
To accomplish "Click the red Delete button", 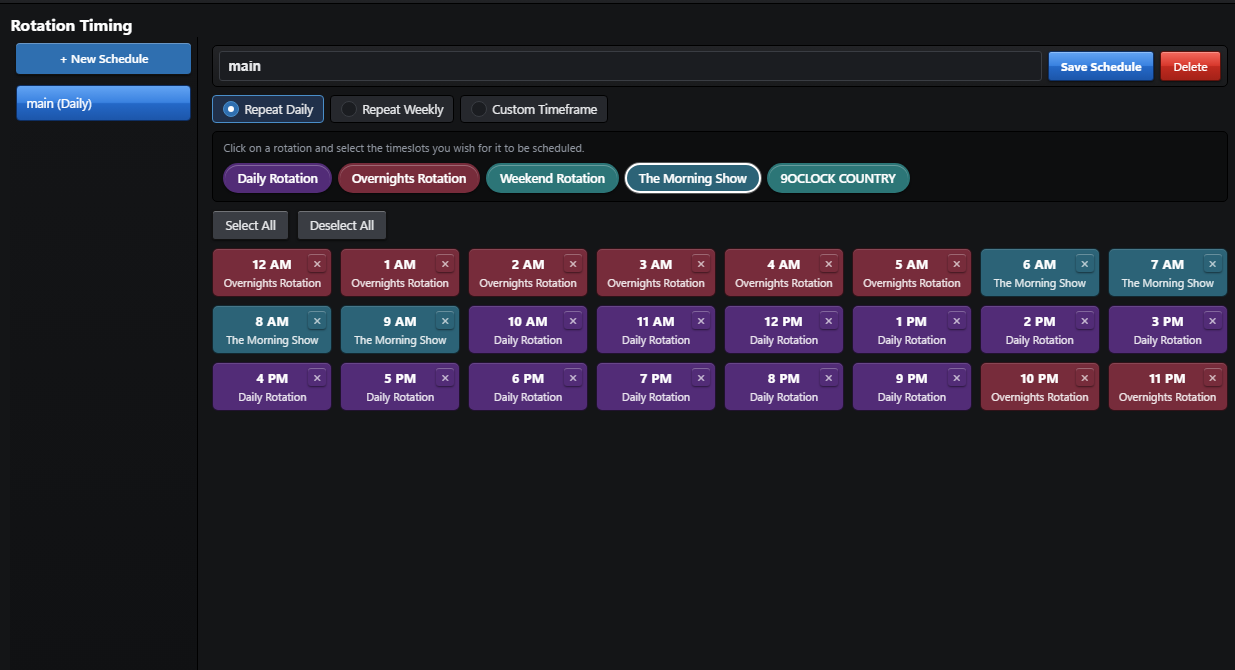I will (x=1190, y=66).
